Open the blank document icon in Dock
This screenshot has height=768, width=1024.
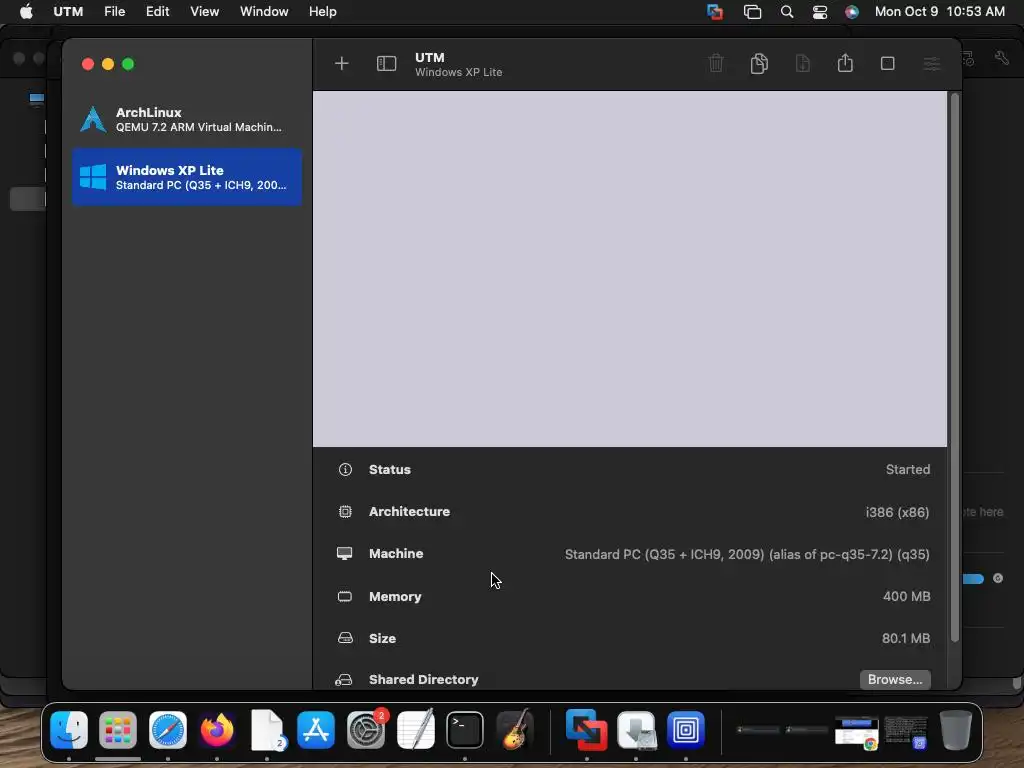[267, 729]
